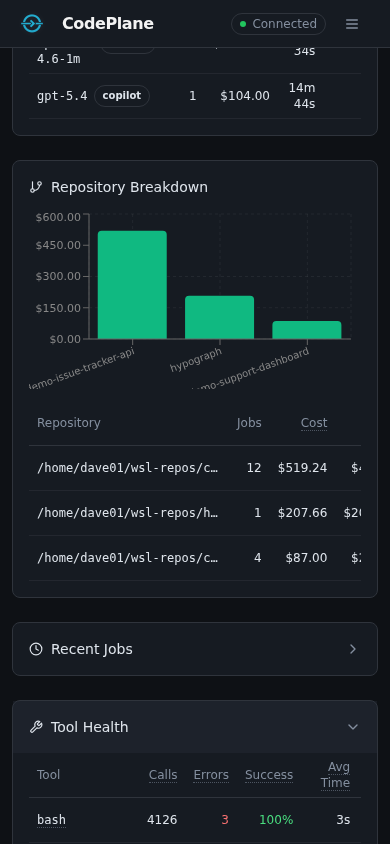The image size is (390, 844).
Task: Click the Repository column header
Action: (x=69, y=423)
